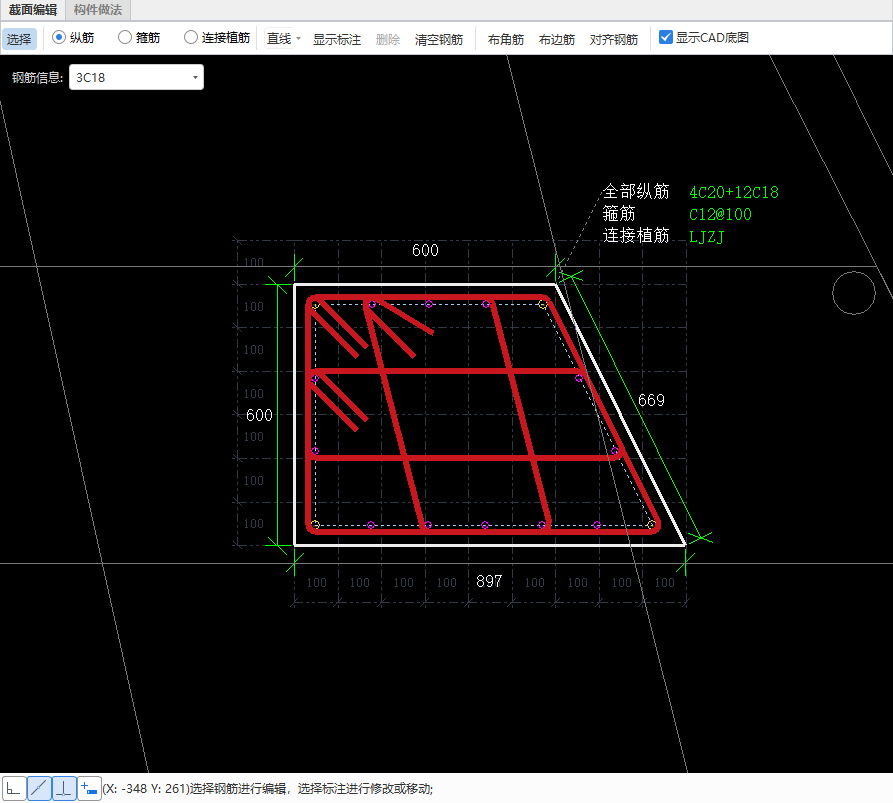Switch to the 构件做法 tab
Screen dimensions: 893x803
[x=98, y=10]
